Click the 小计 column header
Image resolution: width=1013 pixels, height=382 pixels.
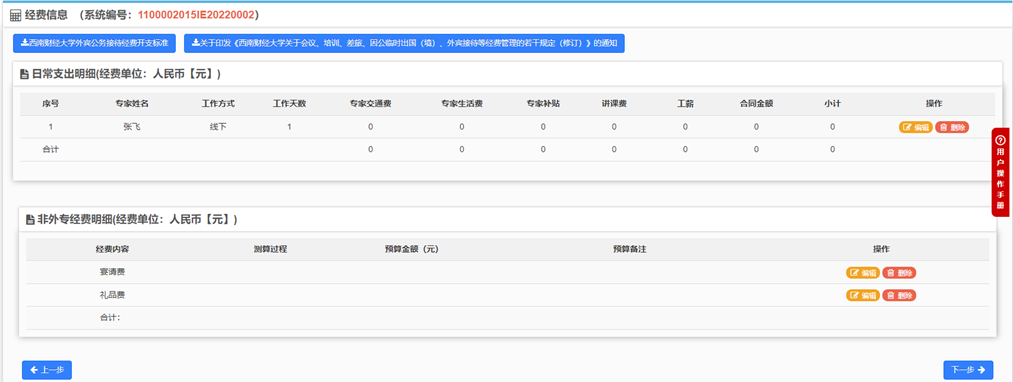coord(832,104)
